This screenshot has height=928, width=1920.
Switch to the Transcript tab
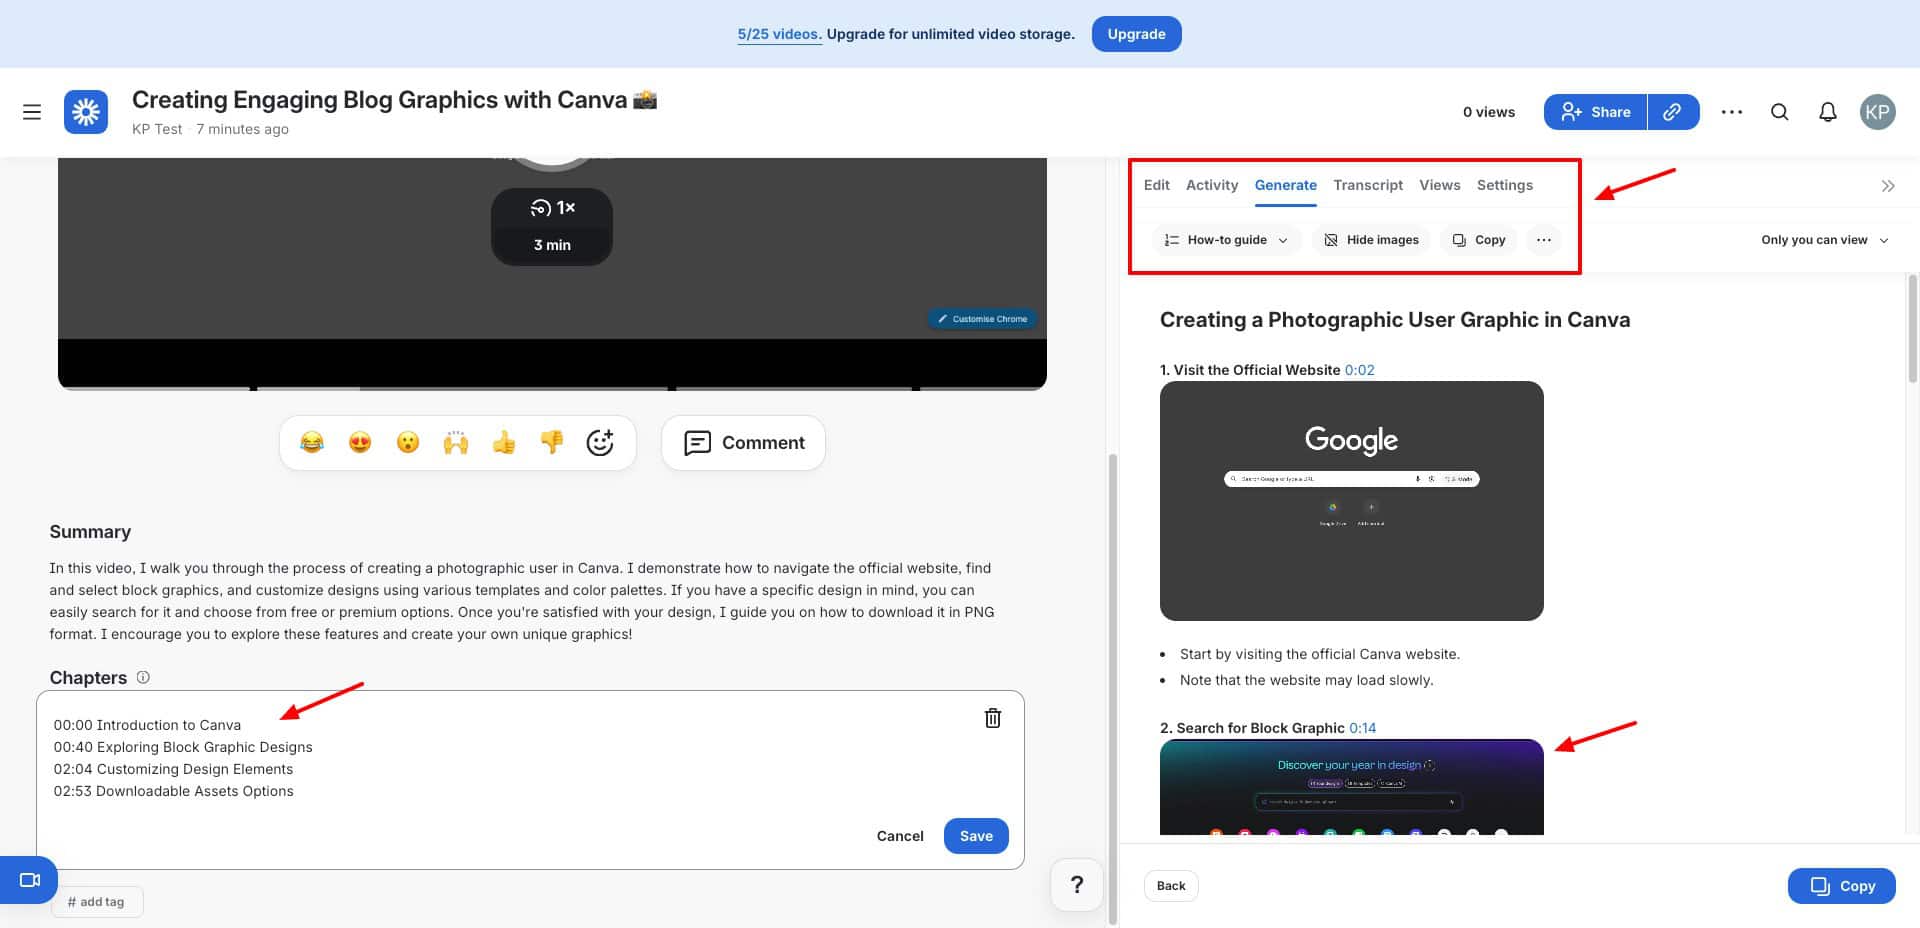point(1367,185)
